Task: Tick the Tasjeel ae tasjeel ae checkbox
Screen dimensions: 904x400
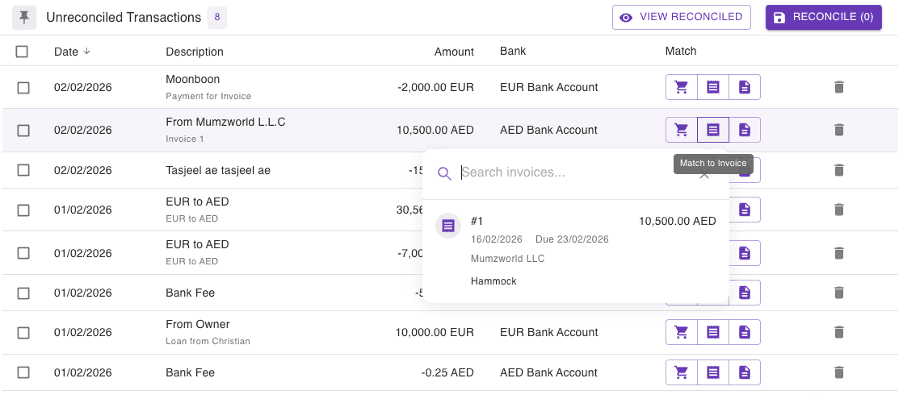Action: coord(23,171)
